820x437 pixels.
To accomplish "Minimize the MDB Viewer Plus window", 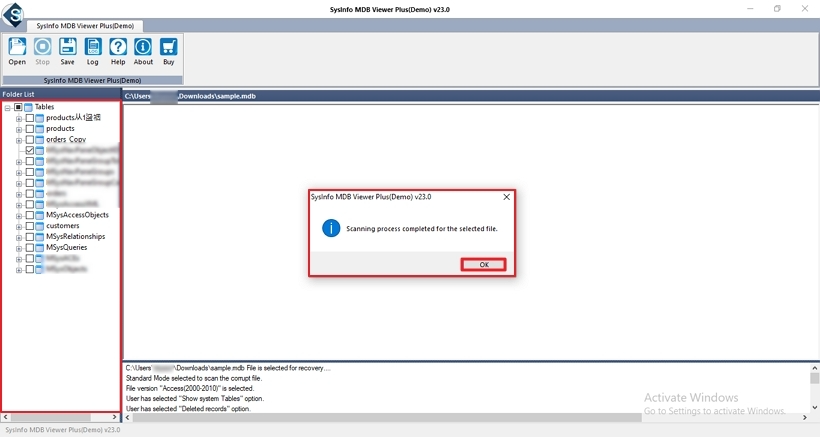I will tap(750, 9).
